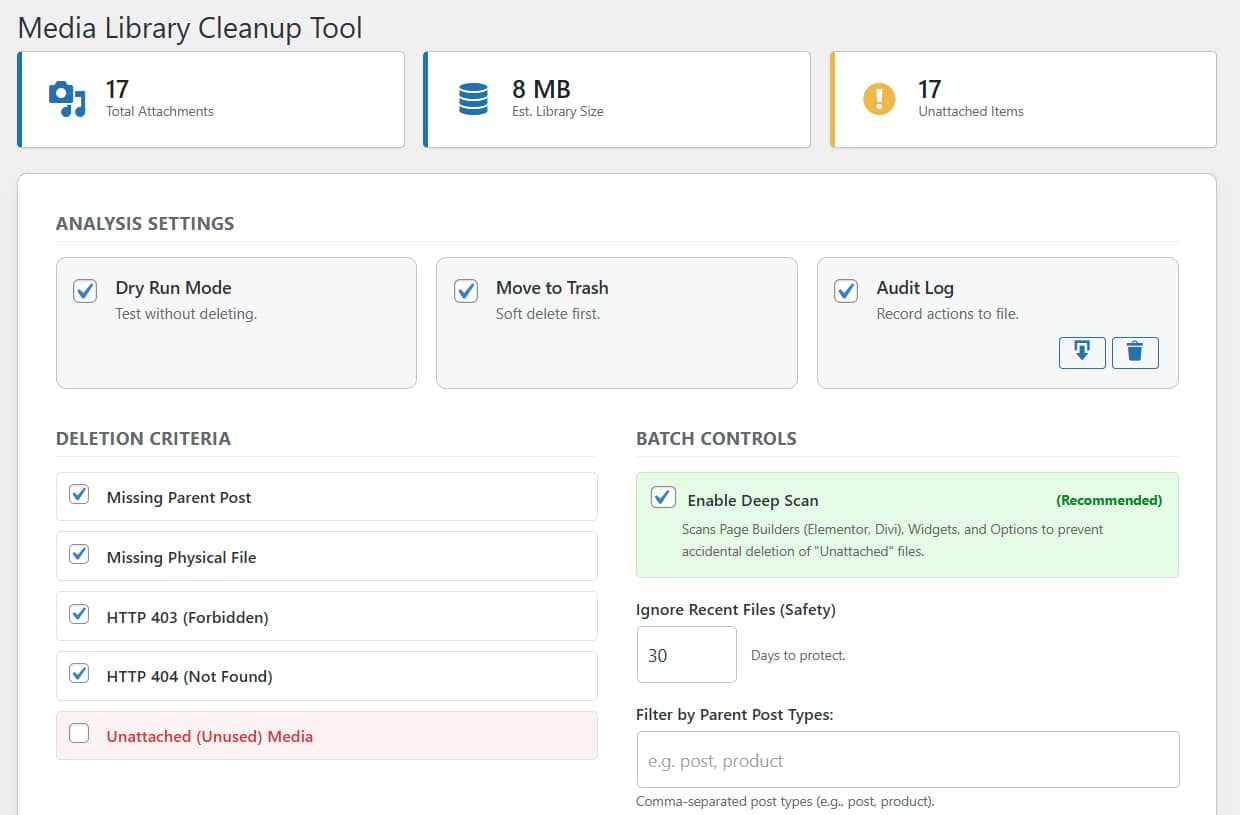The image size is (1240, 815).
Task: Uncheck the Missing Parent Post criterion
Action: pos(78,493)
